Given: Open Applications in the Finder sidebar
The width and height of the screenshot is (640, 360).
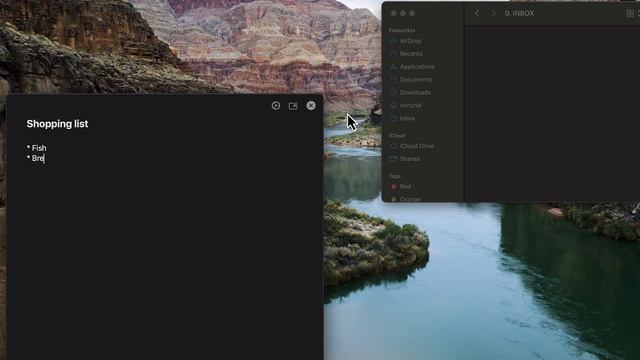Looking at the screenshot, I should click(417, 67).
